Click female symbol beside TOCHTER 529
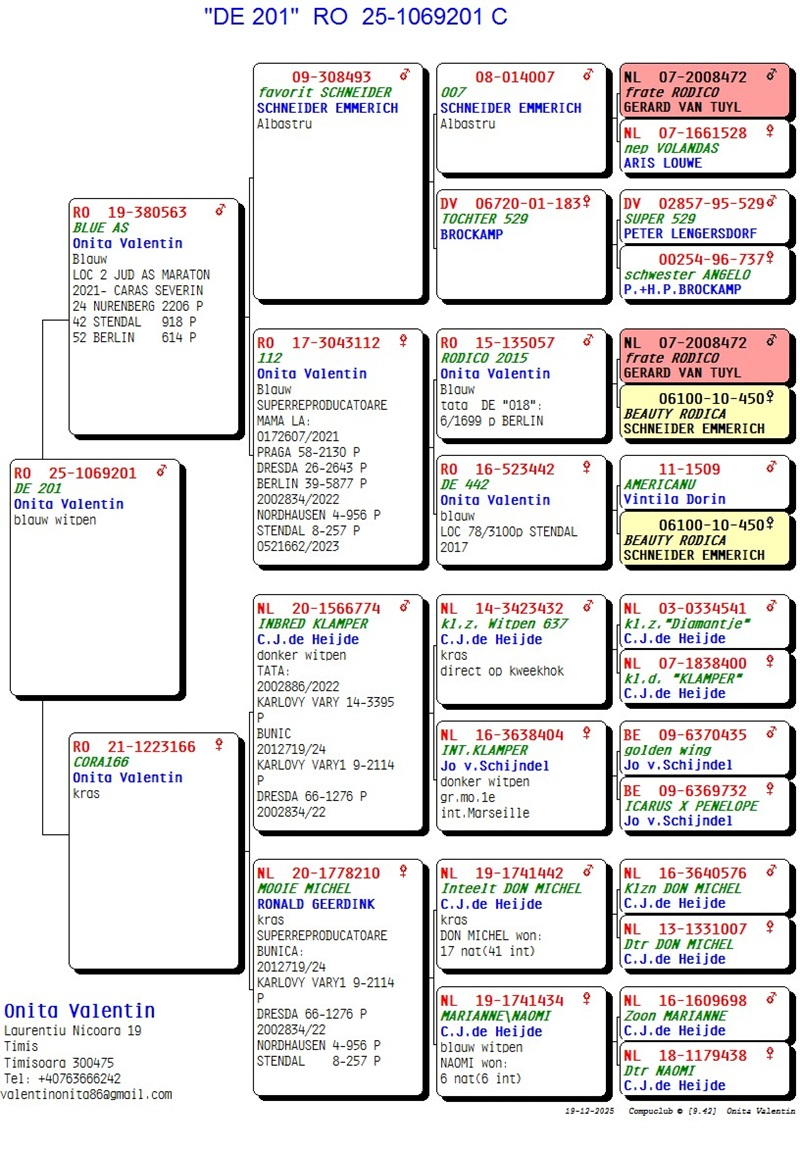Screen dimensions: 800x1149 click(587, 203)
